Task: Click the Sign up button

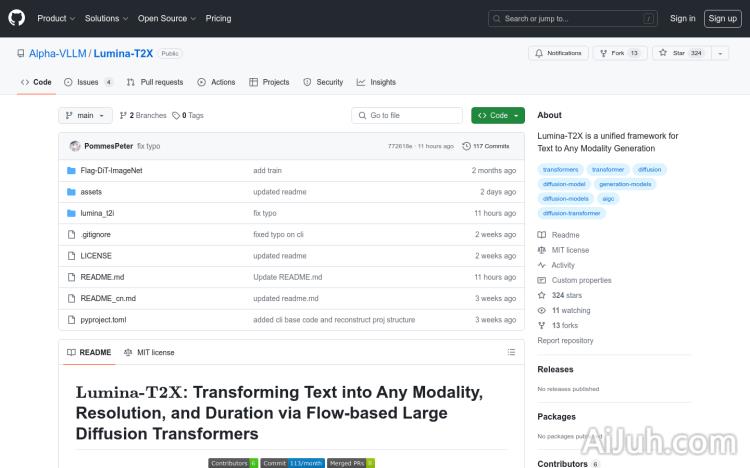Action: [x=721, y=18]
